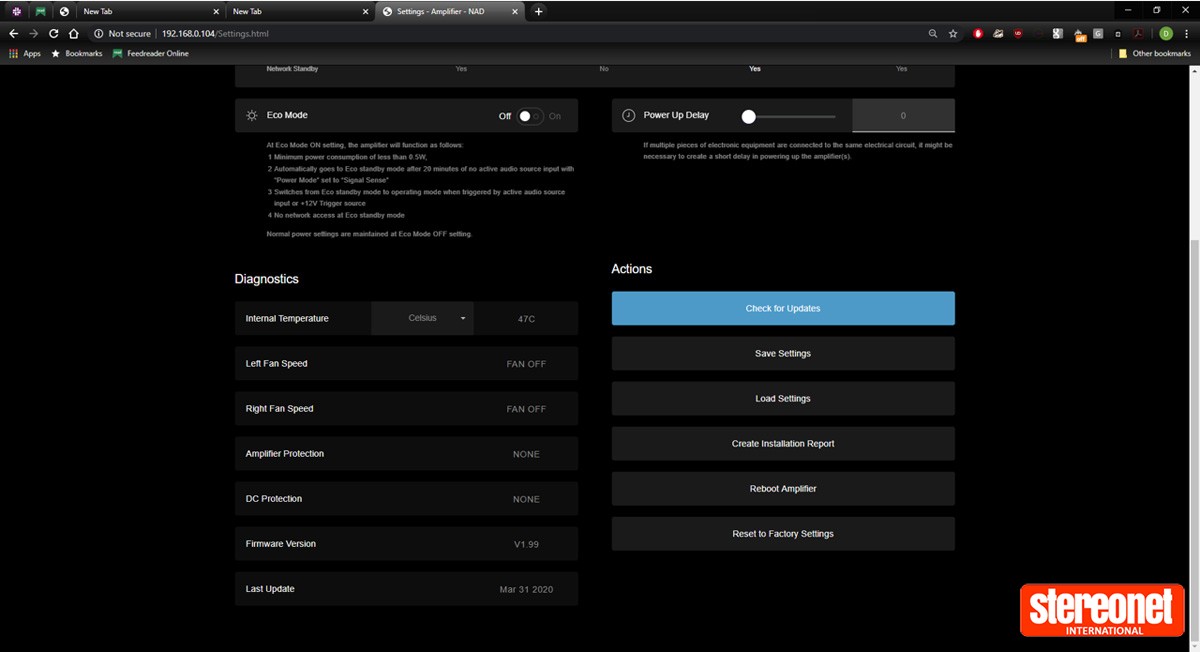Click the Check for Updates button
The image size is (1200, 652).
783,308
